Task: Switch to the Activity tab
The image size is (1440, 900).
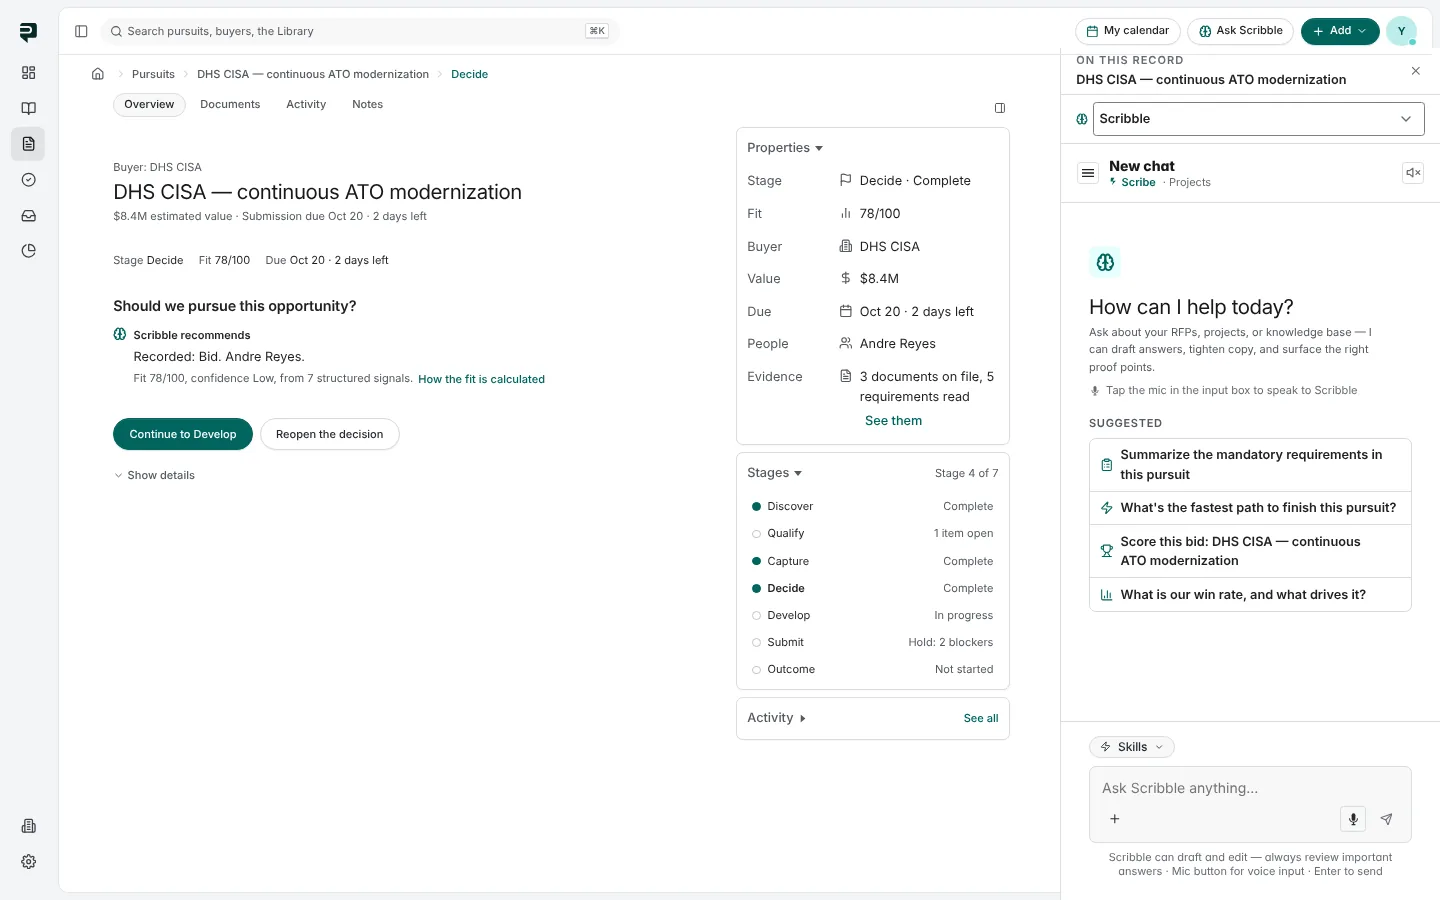Action: [x=306, y=104]
